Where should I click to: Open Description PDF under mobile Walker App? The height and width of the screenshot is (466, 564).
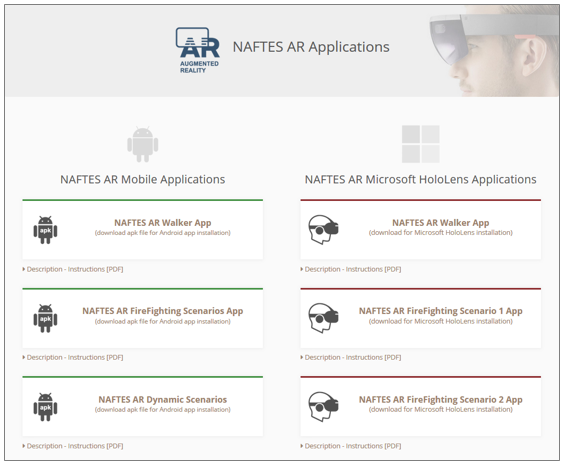[x=73, y=269]
